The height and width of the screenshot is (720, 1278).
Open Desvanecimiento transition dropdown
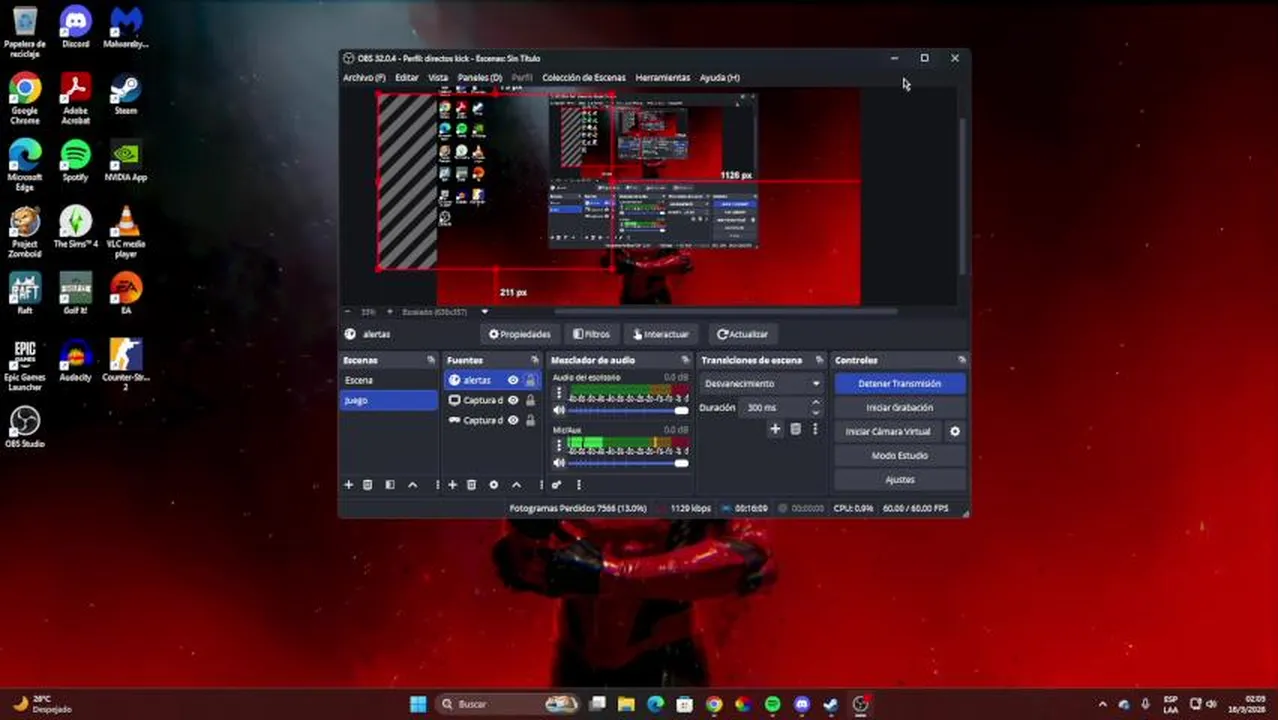762,383
